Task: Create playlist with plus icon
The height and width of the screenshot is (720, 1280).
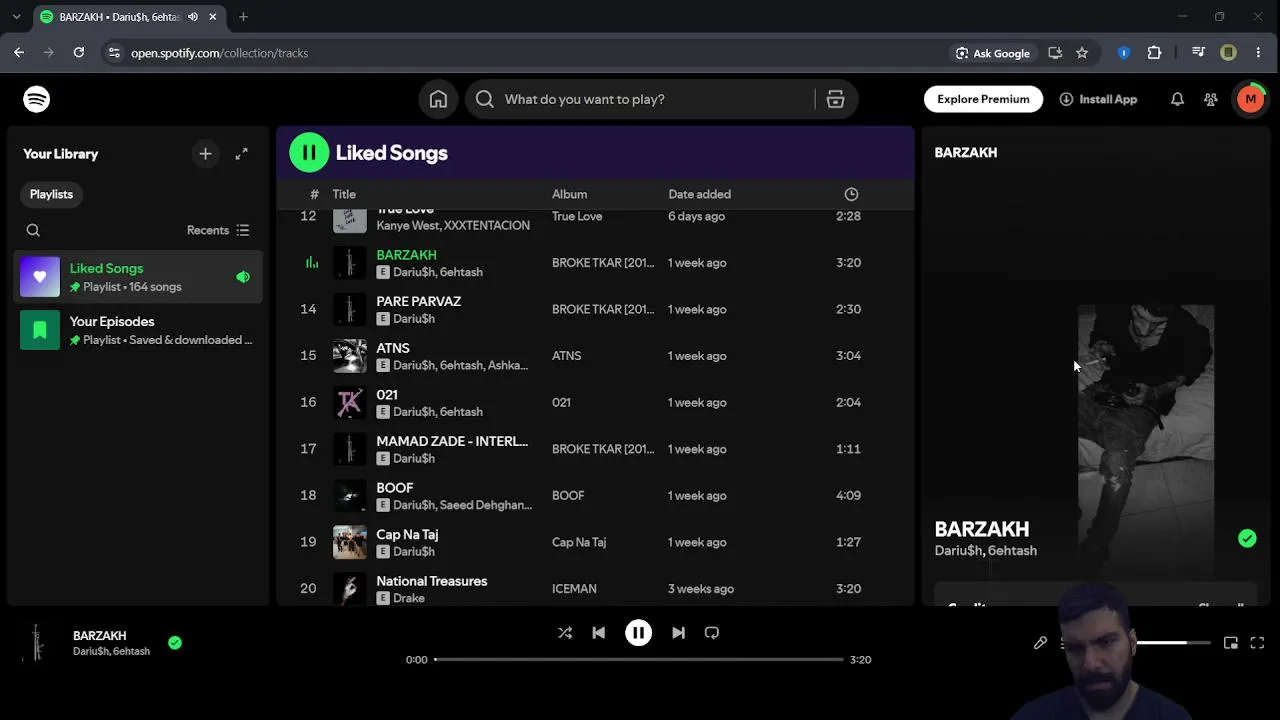Action: (x=205, y=154)
